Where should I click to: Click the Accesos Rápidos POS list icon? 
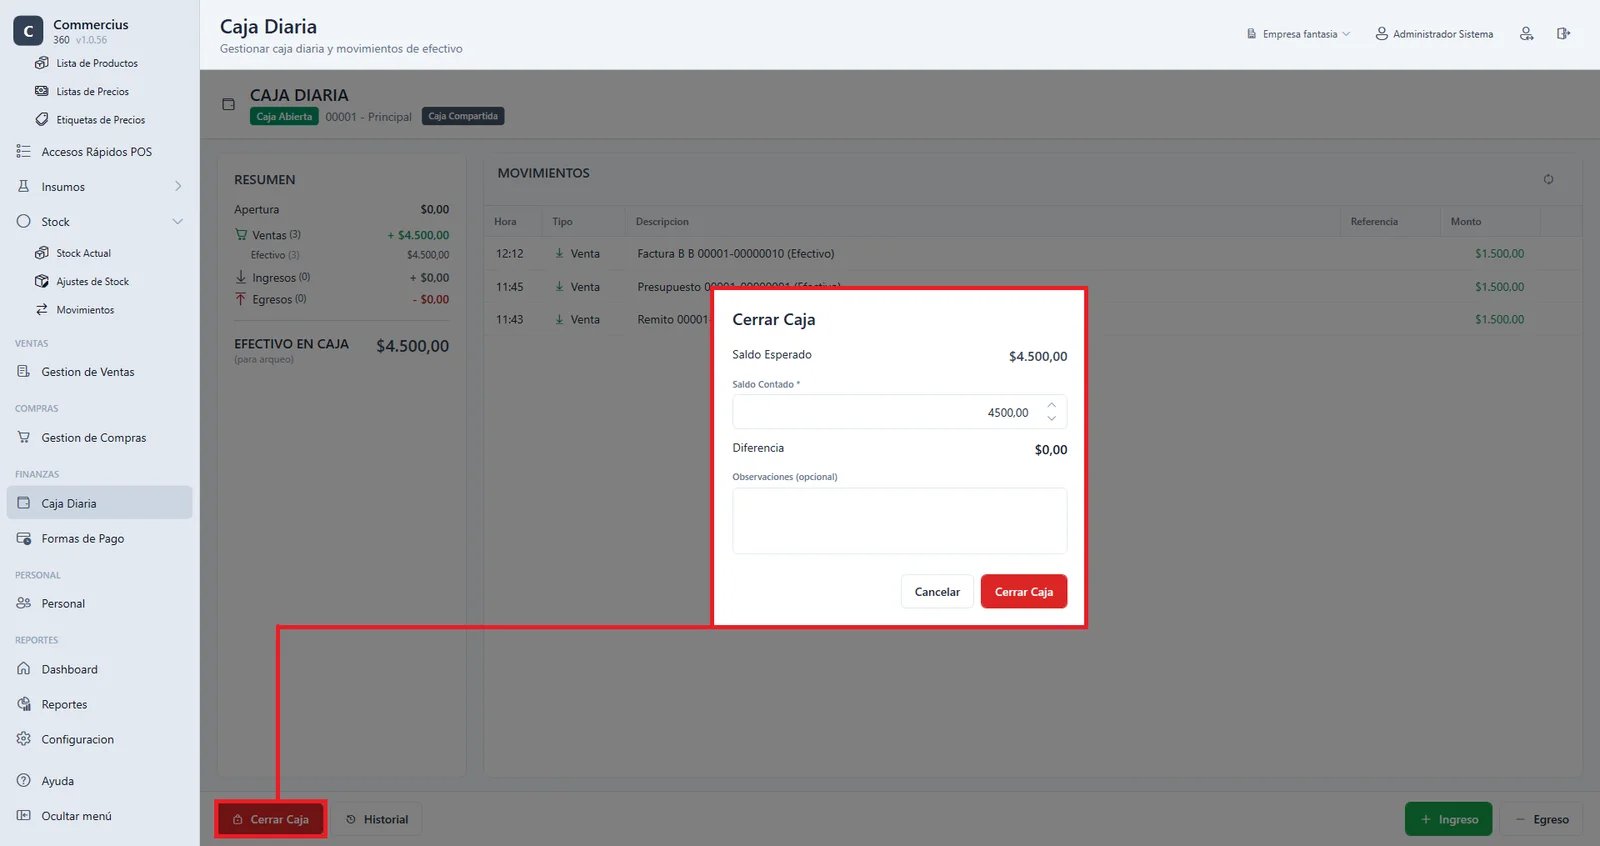coord(23,152)
